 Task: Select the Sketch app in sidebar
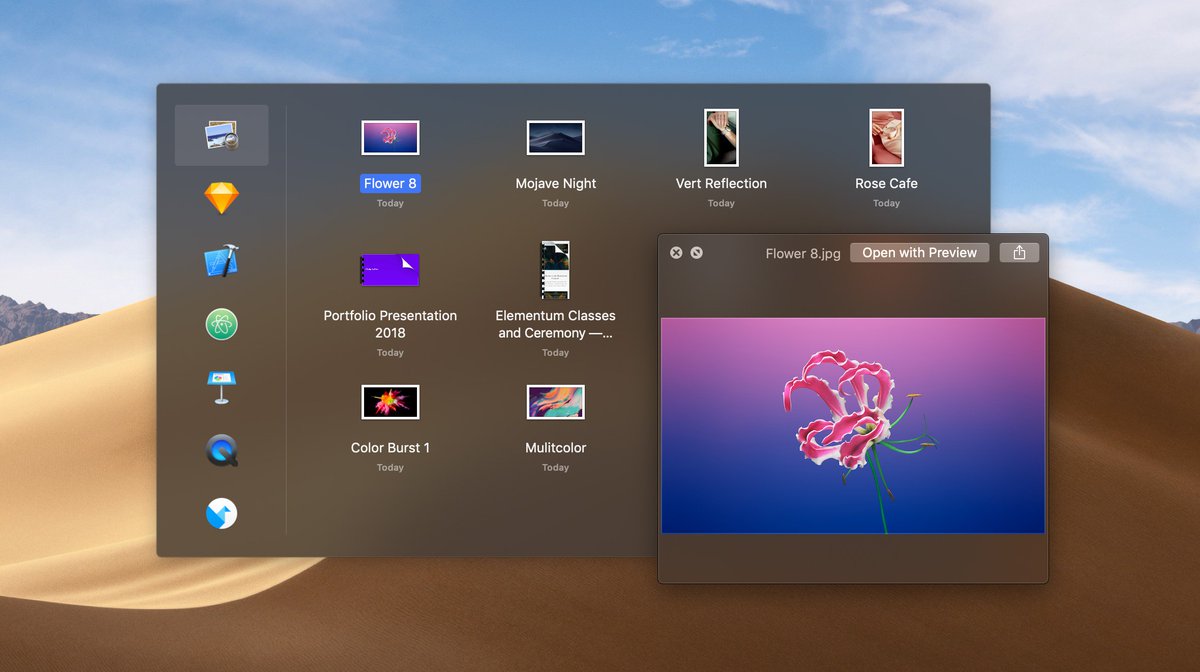click(221, 198)
